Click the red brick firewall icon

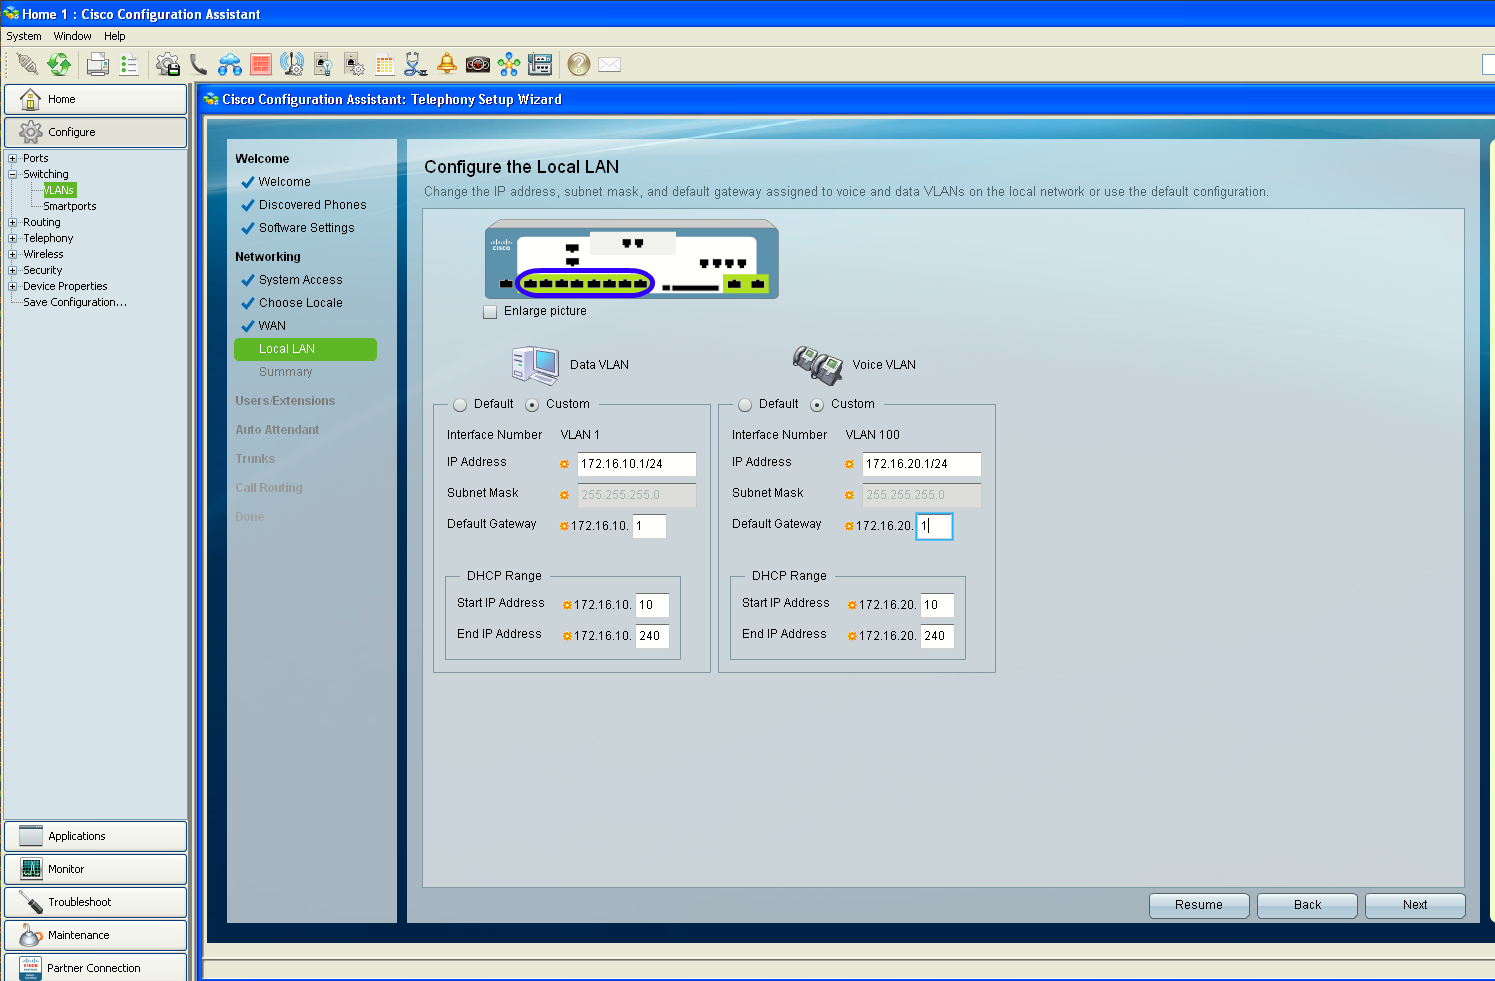tap(261, 65)
